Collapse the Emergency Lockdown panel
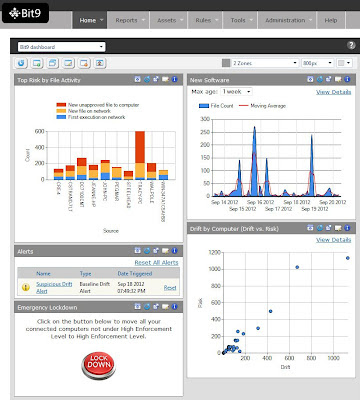Image resolution: width=360 pixels, height=400 pixels. pos(137,307)
